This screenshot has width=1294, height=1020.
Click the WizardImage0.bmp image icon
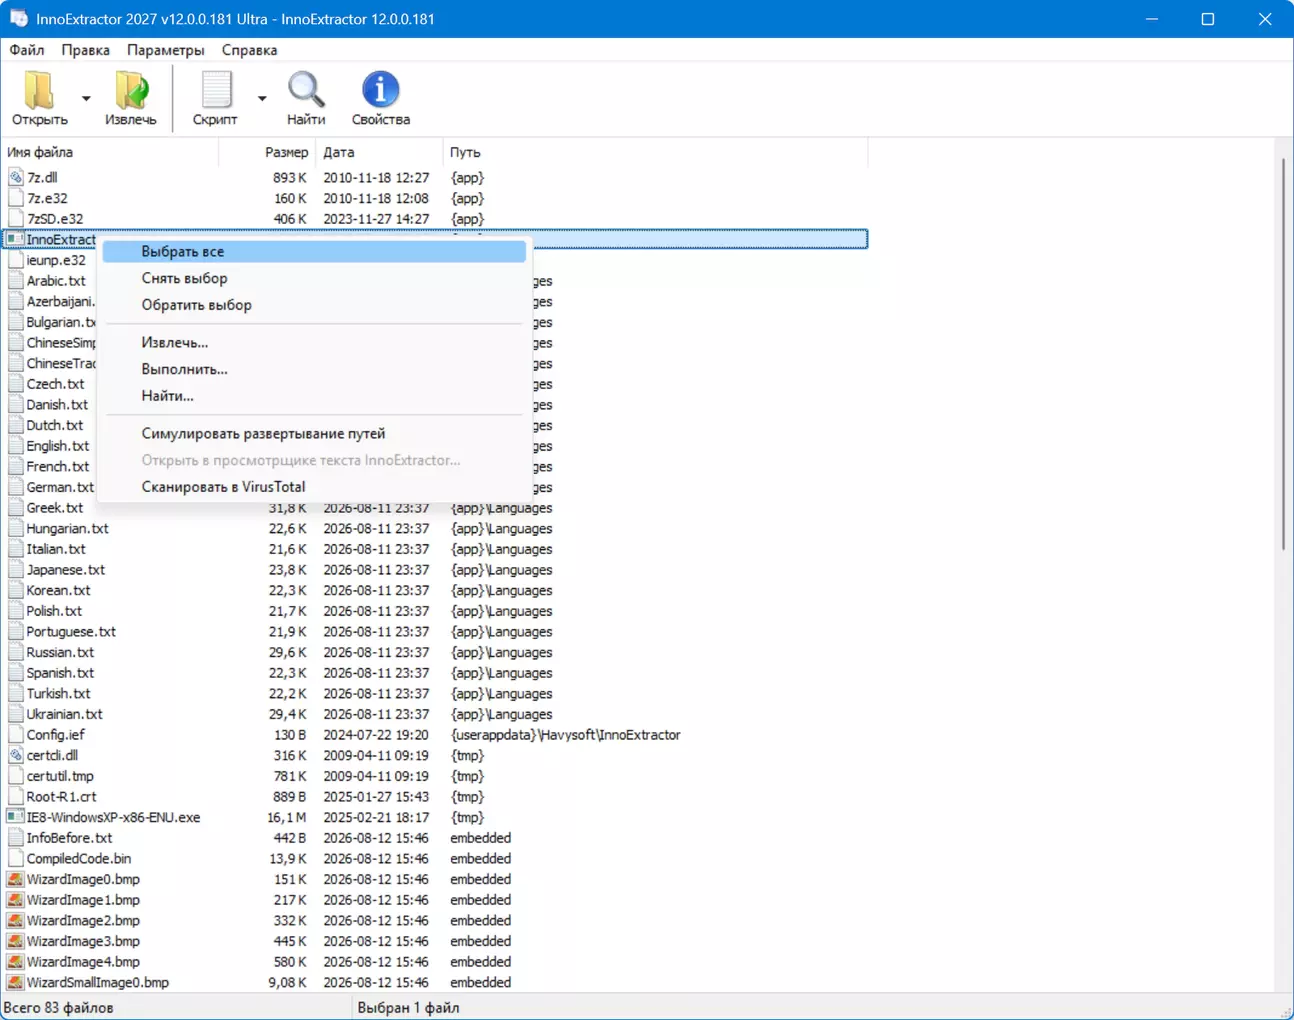pos(15,879)
